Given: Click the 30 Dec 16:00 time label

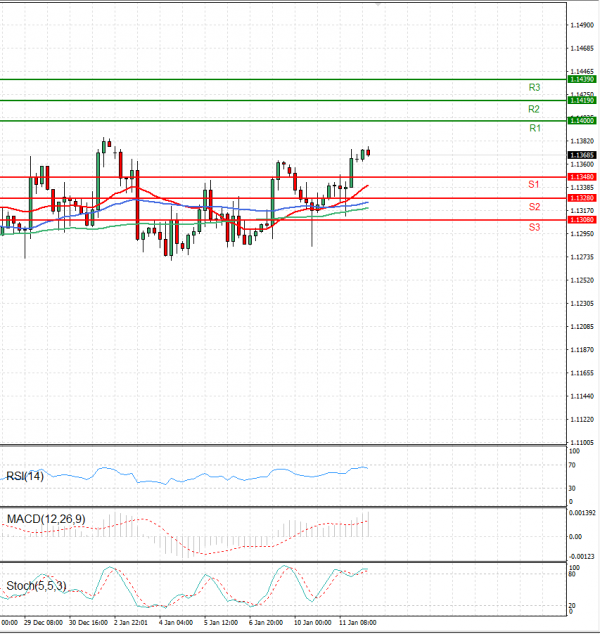Looking at the screenshot, I should [x=88, y=623].
